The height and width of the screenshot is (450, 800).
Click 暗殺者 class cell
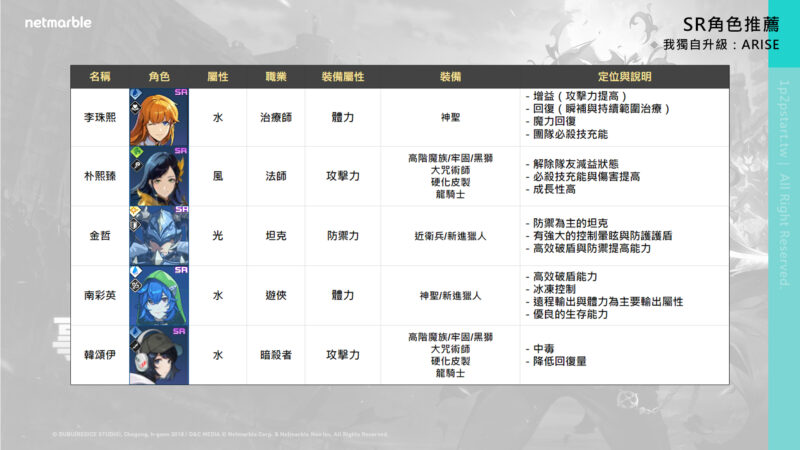276,355
